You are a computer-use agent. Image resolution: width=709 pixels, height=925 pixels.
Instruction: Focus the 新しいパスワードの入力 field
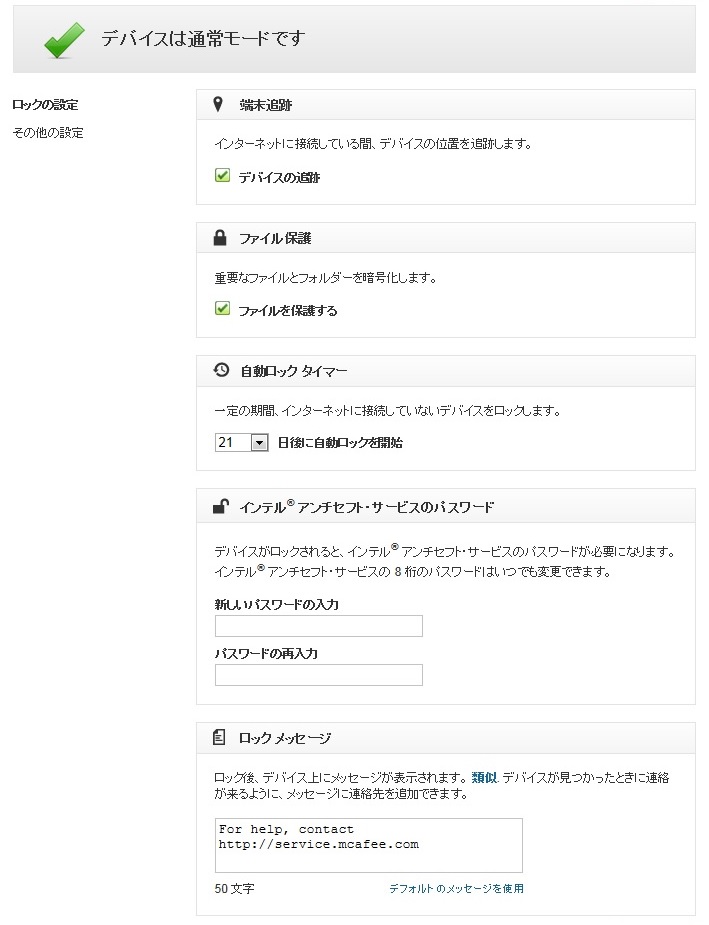pyautogui.click(x=318, y=626)
